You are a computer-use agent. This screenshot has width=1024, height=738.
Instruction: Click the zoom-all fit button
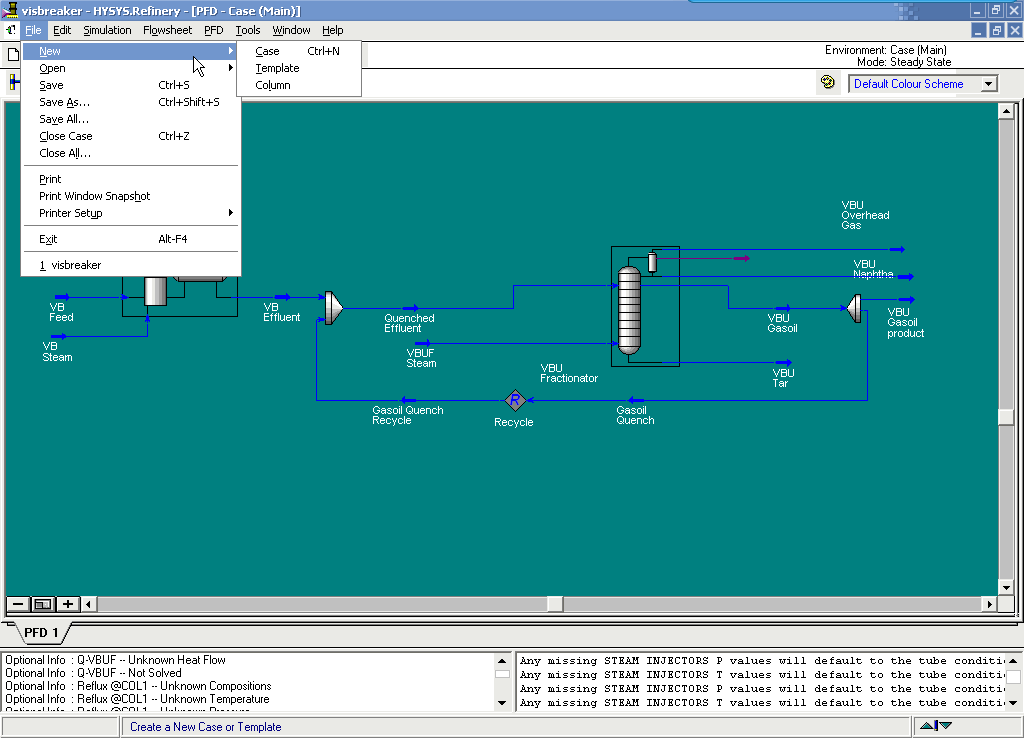[42, 604]
